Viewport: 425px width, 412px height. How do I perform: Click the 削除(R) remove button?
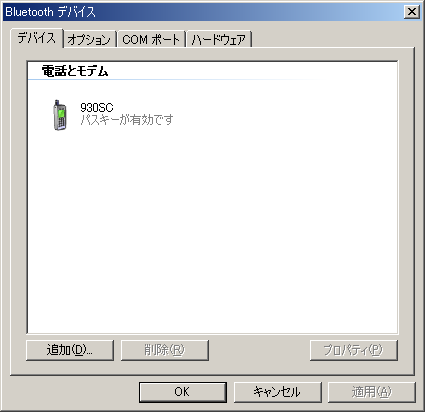pyautogui.click(x=165, y=350)
